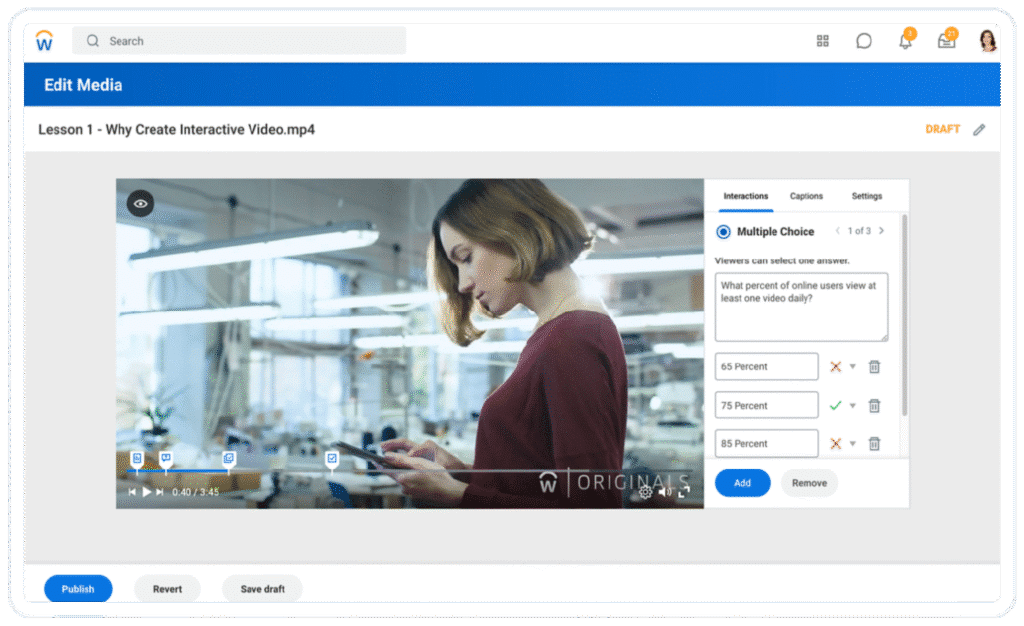Viewport: 1024px width, 626px height.
Task: Switch to the Captions tab
Action: point(807,196)
